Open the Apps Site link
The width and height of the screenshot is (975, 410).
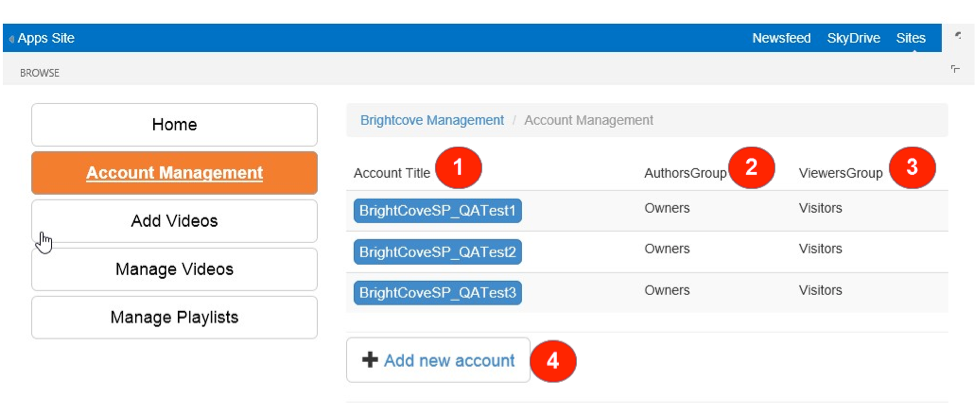45,38
